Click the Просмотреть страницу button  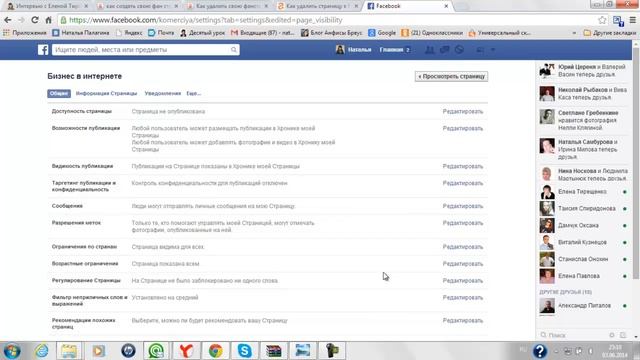click(x=451, y=76)
